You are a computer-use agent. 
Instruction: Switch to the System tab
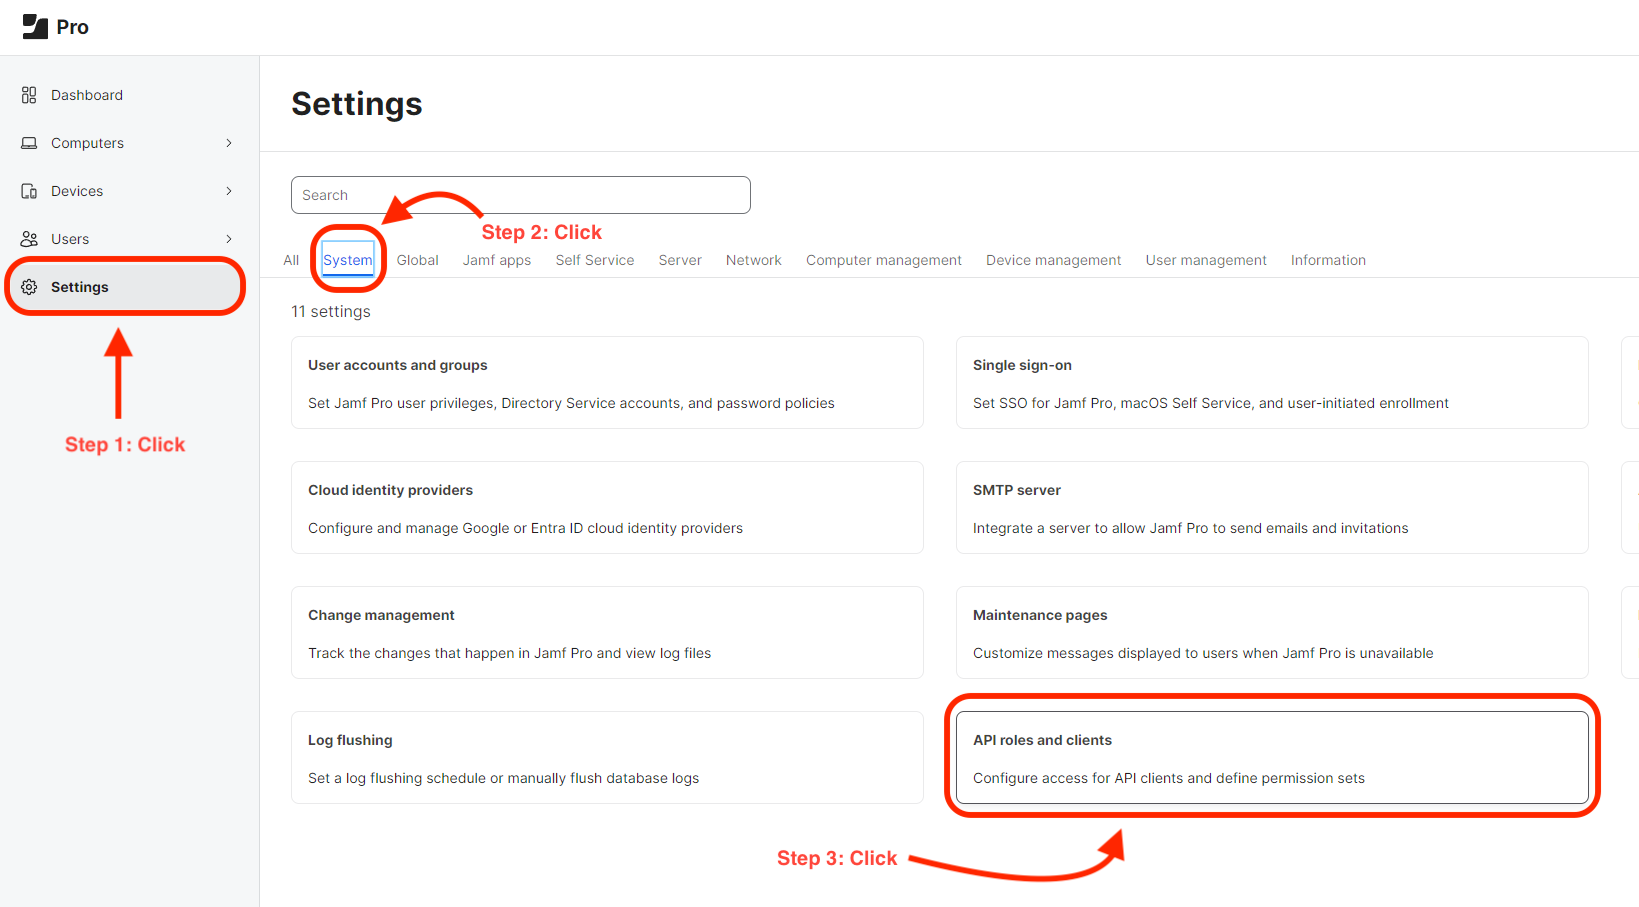(347, 260)
